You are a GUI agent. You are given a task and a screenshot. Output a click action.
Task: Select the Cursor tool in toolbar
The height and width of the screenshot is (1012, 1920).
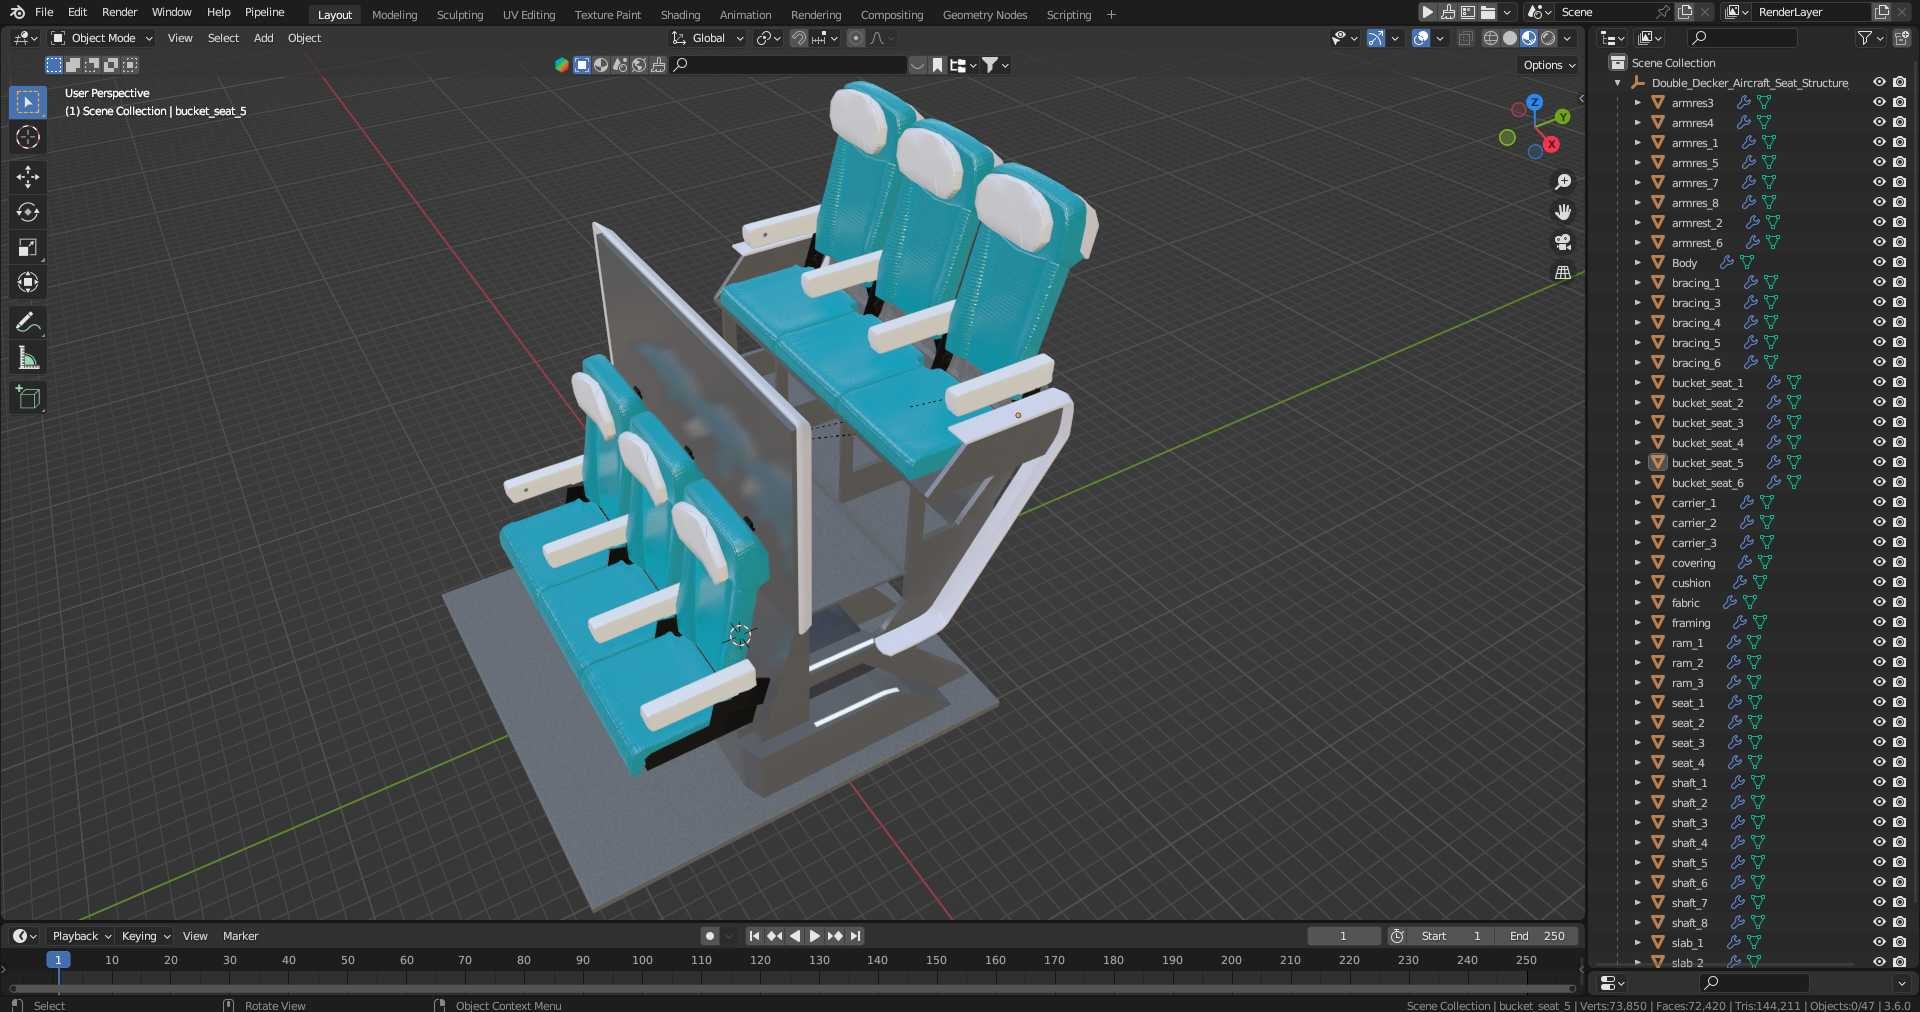(28, 137)
